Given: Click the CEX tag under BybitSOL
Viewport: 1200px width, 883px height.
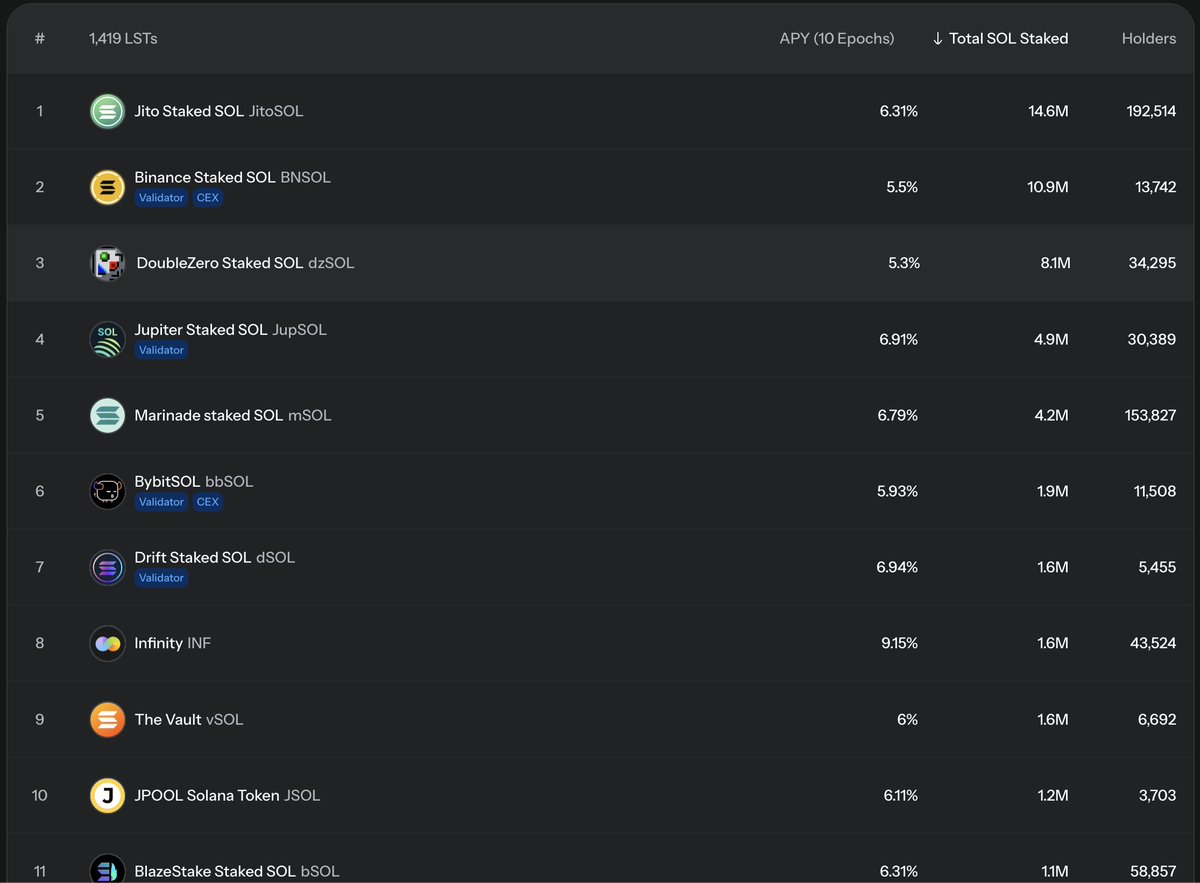Looking at the screenshot, I should [x=207, y=502].
